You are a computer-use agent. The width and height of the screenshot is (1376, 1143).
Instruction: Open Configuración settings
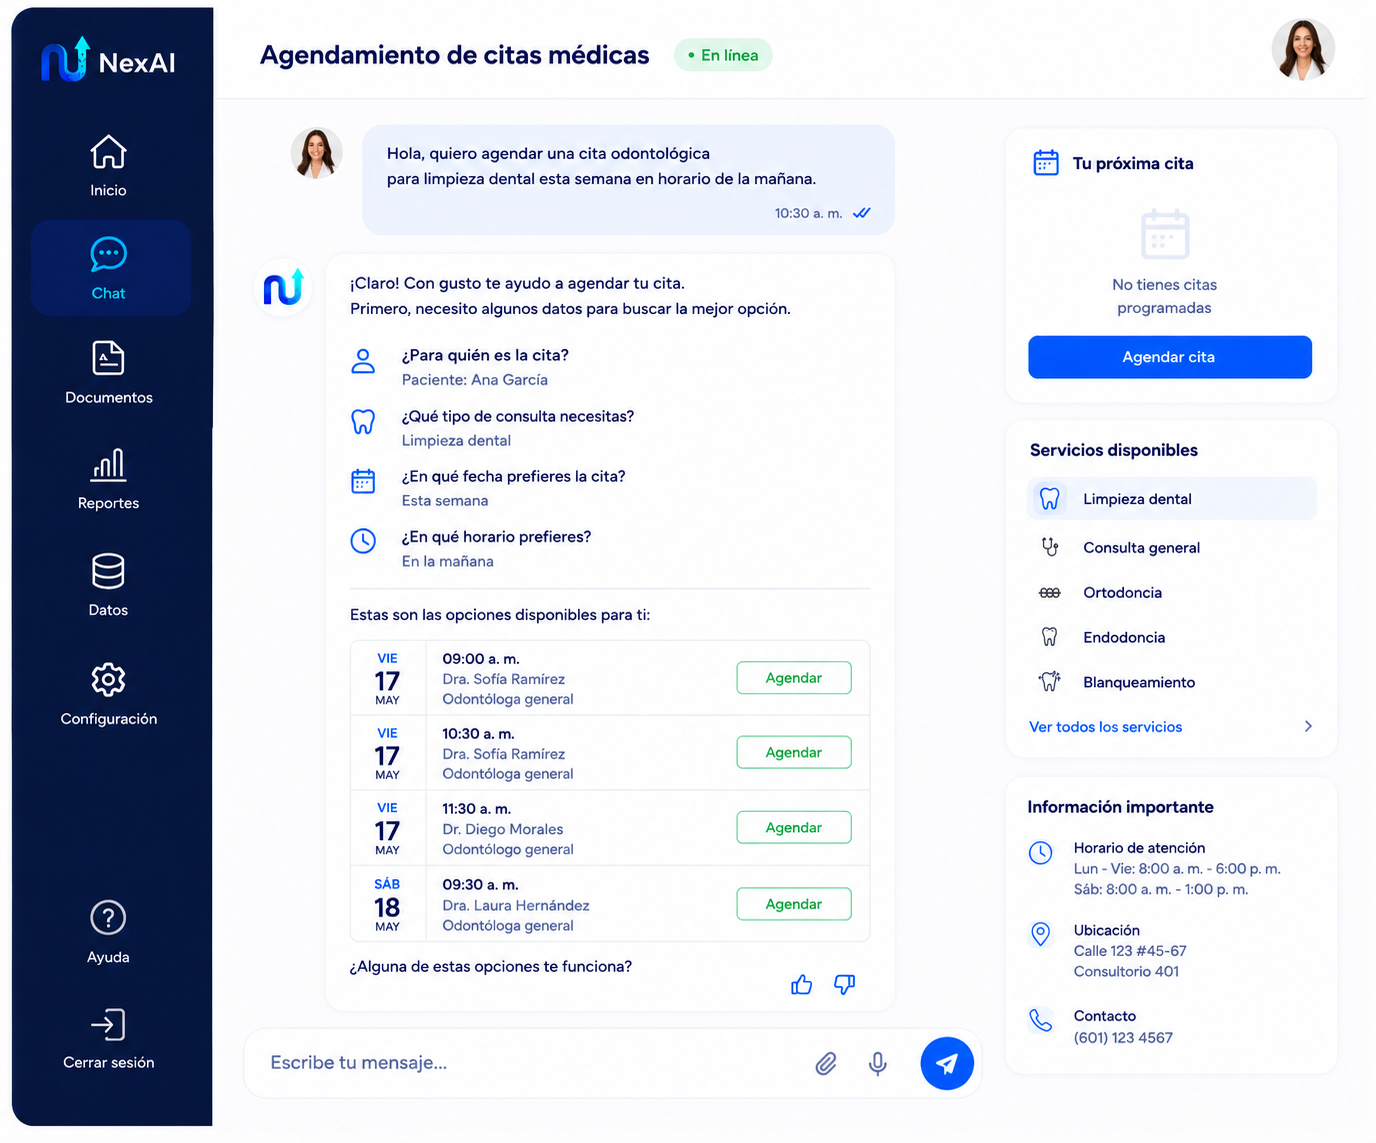[x=108, y=693]
